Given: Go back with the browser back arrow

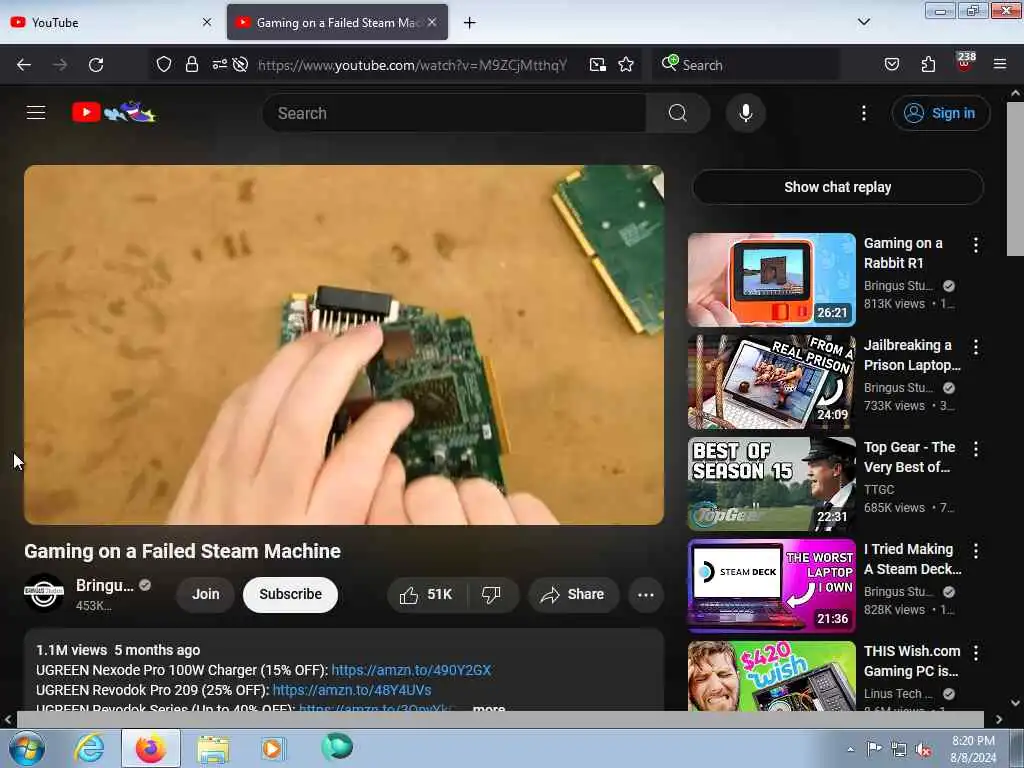Looking at the screenshot, I should pyautogui.click(x=24, y=65).
